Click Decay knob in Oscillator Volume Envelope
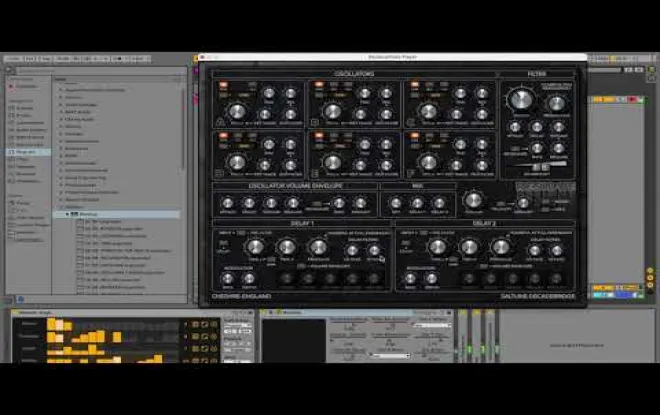 click(x=249, y=203)
